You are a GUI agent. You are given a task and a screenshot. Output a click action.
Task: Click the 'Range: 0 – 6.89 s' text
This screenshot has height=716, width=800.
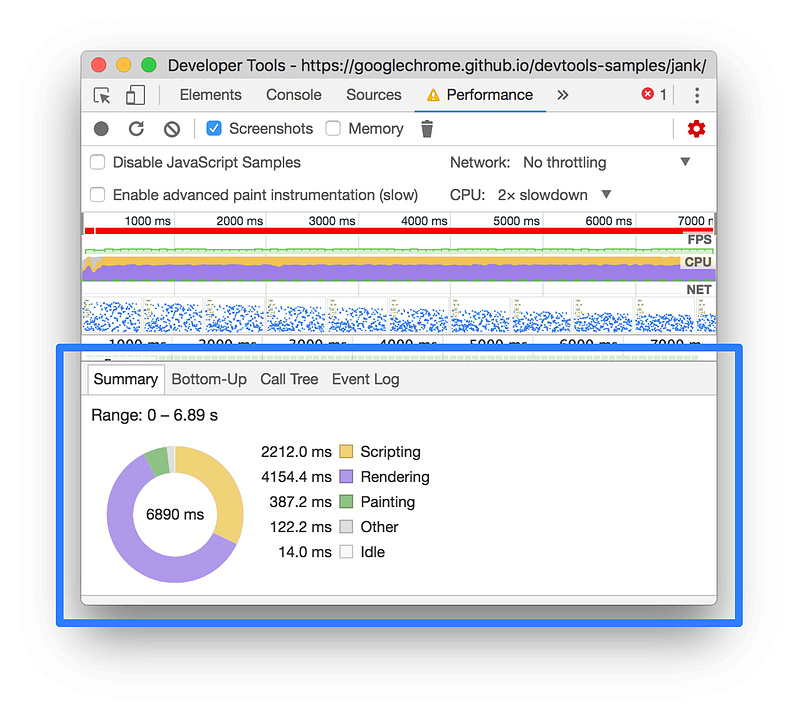click(x=155, y=415)
